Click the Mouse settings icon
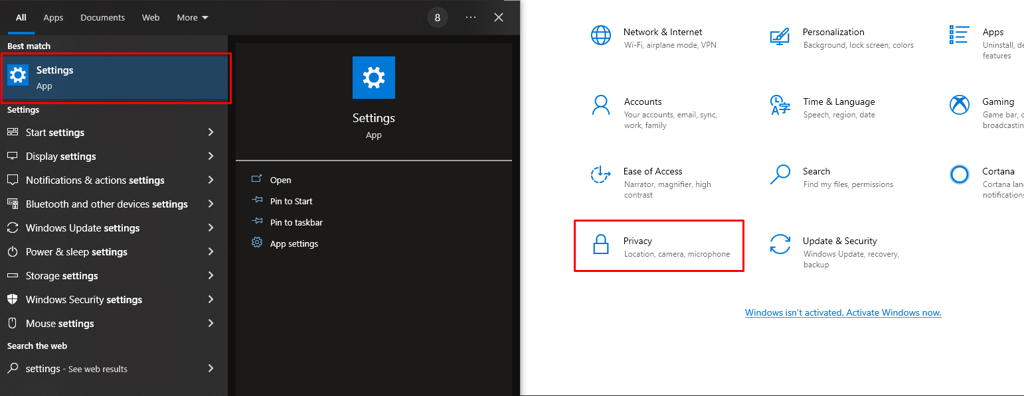 [x=12, y=323]
